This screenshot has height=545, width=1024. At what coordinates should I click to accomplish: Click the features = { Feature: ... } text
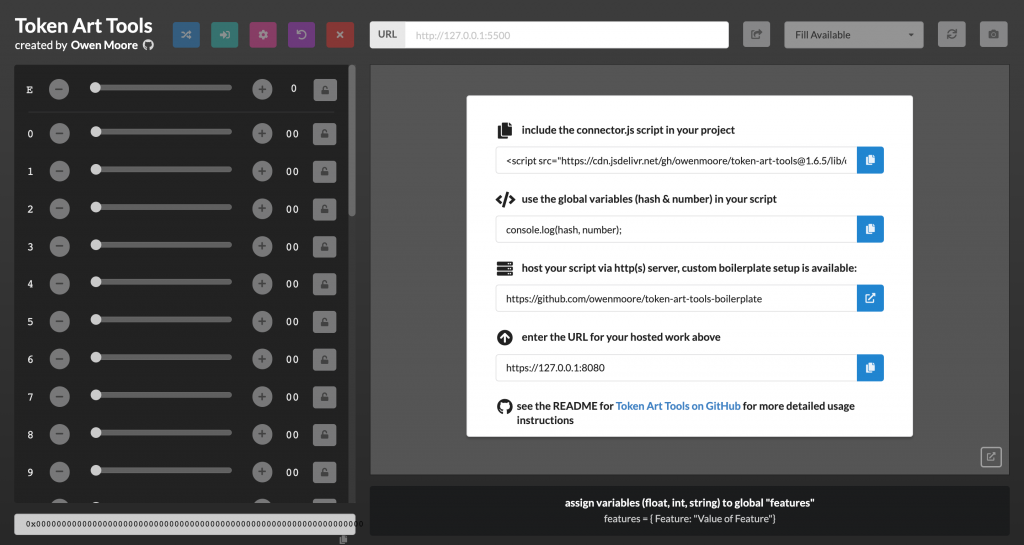(690, 519)
